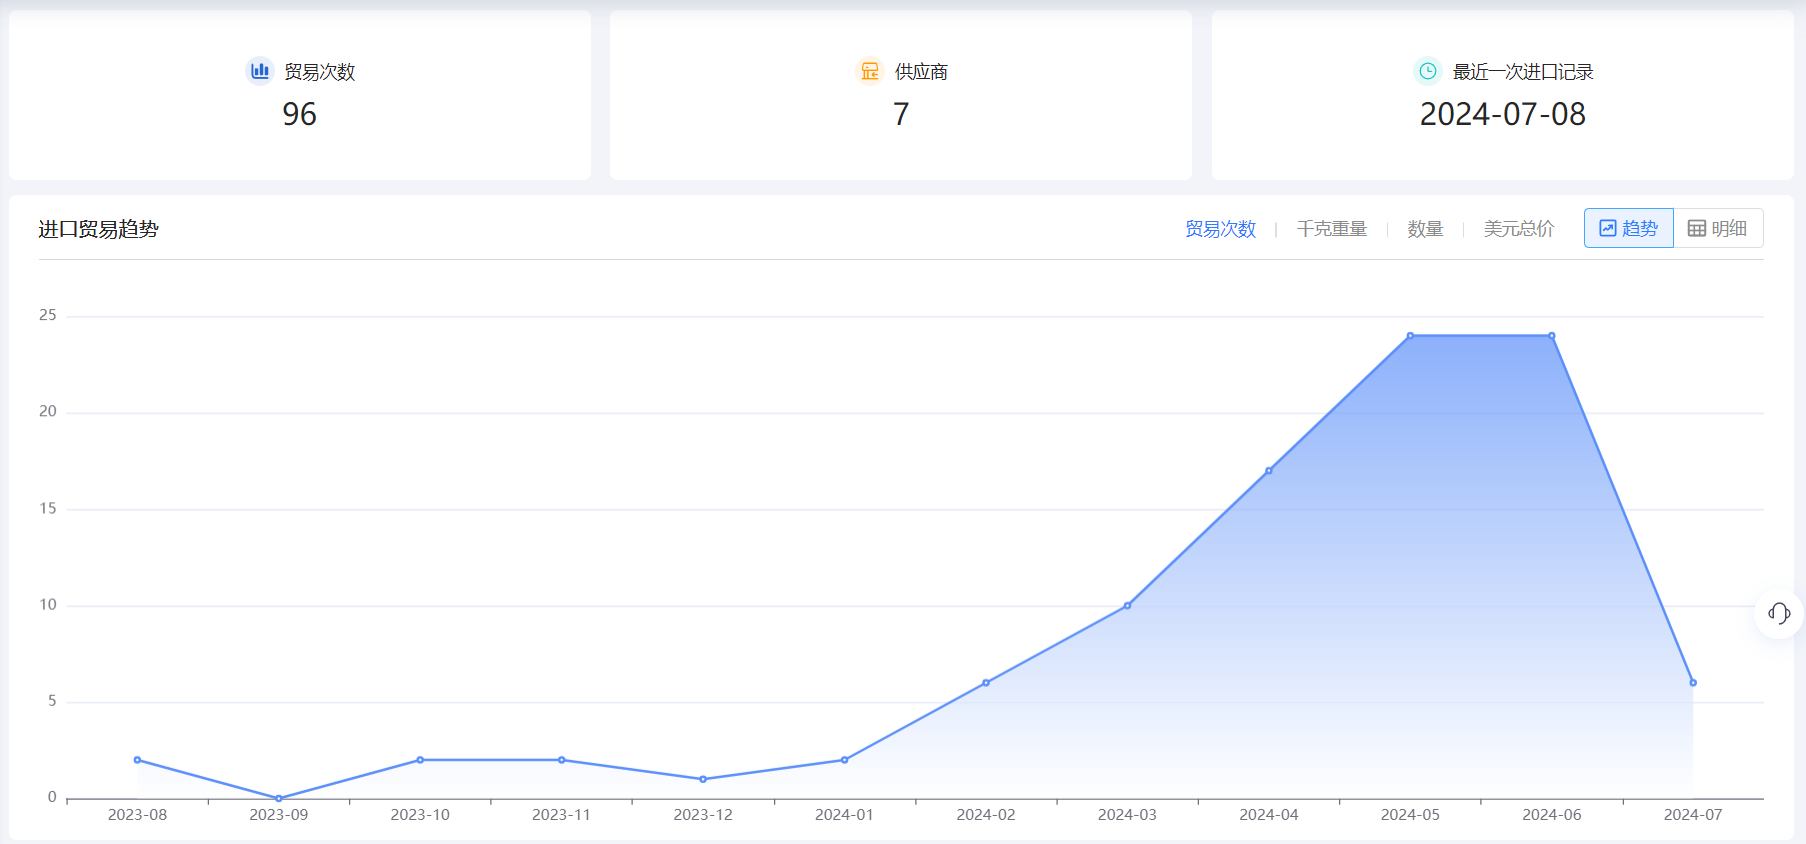Click the trade count value 96
1806x844 pixels.
tap(299, 115)
